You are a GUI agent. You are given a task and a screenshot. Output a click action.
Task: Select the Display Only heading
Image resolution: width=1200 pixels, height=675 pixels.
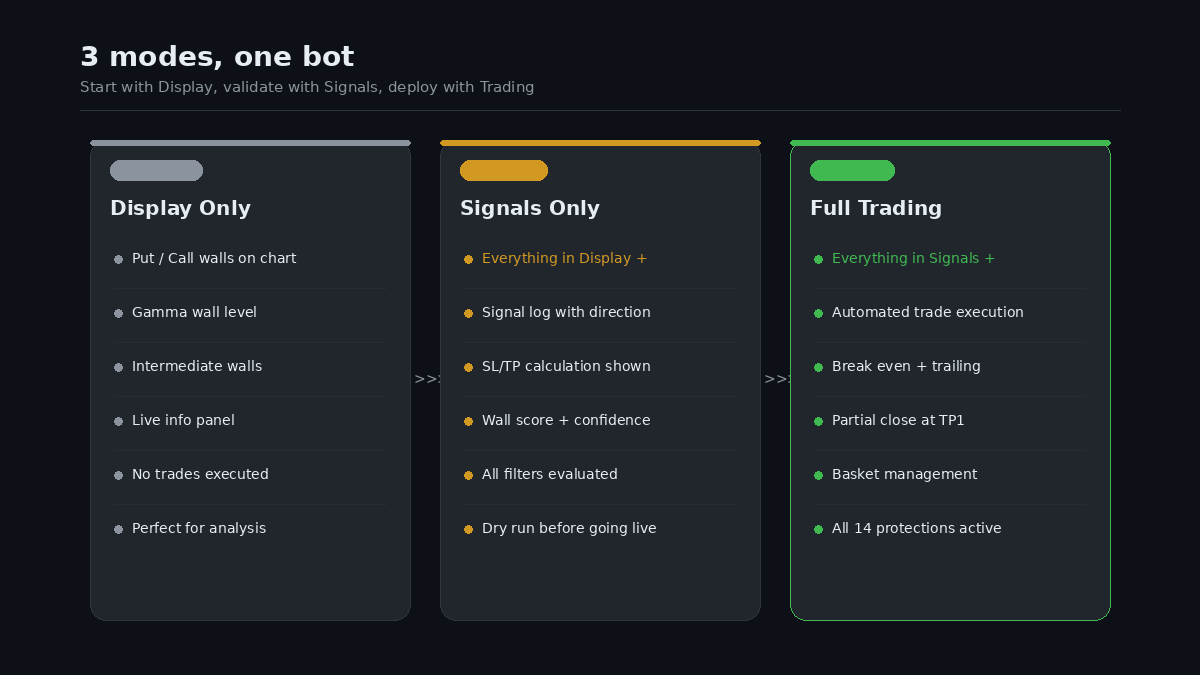(180, 208)
